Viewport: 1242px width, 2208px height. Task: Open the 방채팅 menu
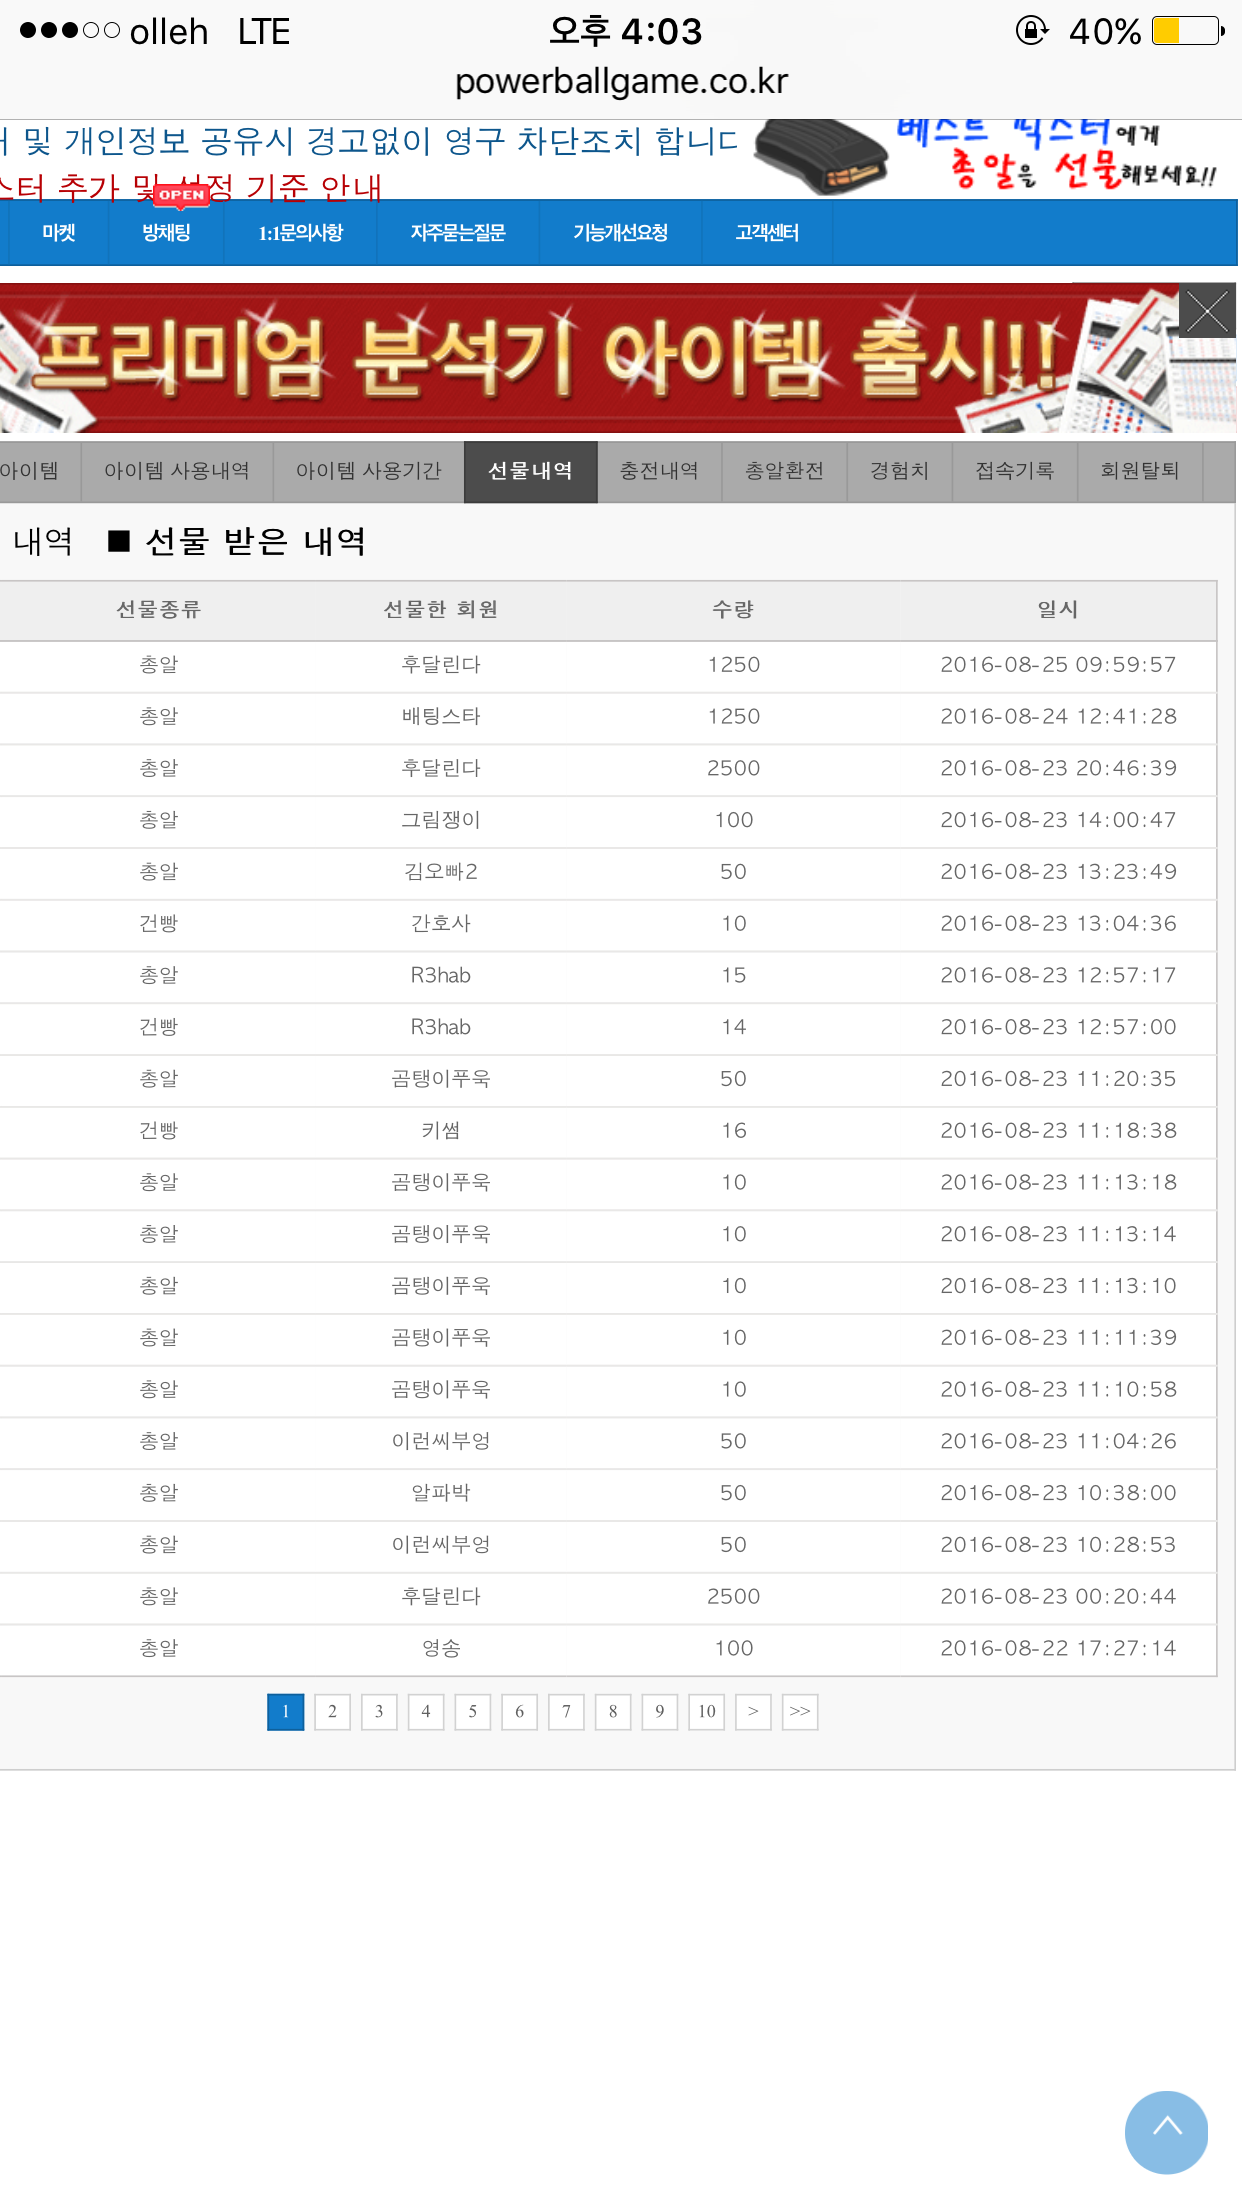pyautogui.click(x=166, y=232)
